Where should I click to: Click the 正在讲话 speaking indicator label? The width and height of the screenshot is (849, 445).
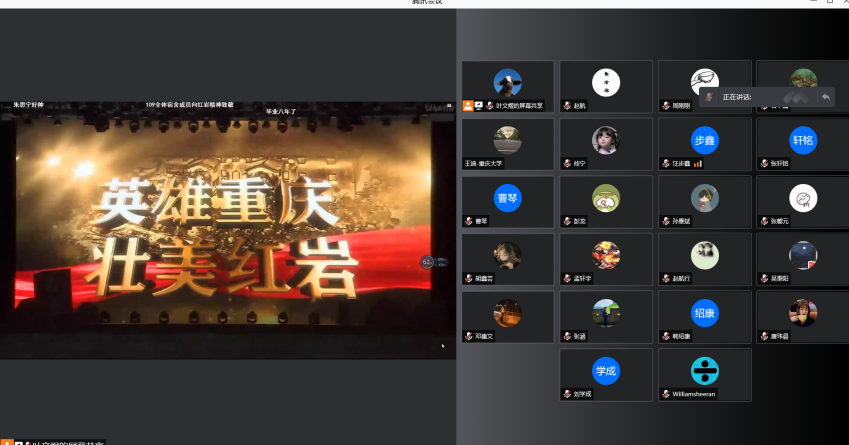click(737, 97)
